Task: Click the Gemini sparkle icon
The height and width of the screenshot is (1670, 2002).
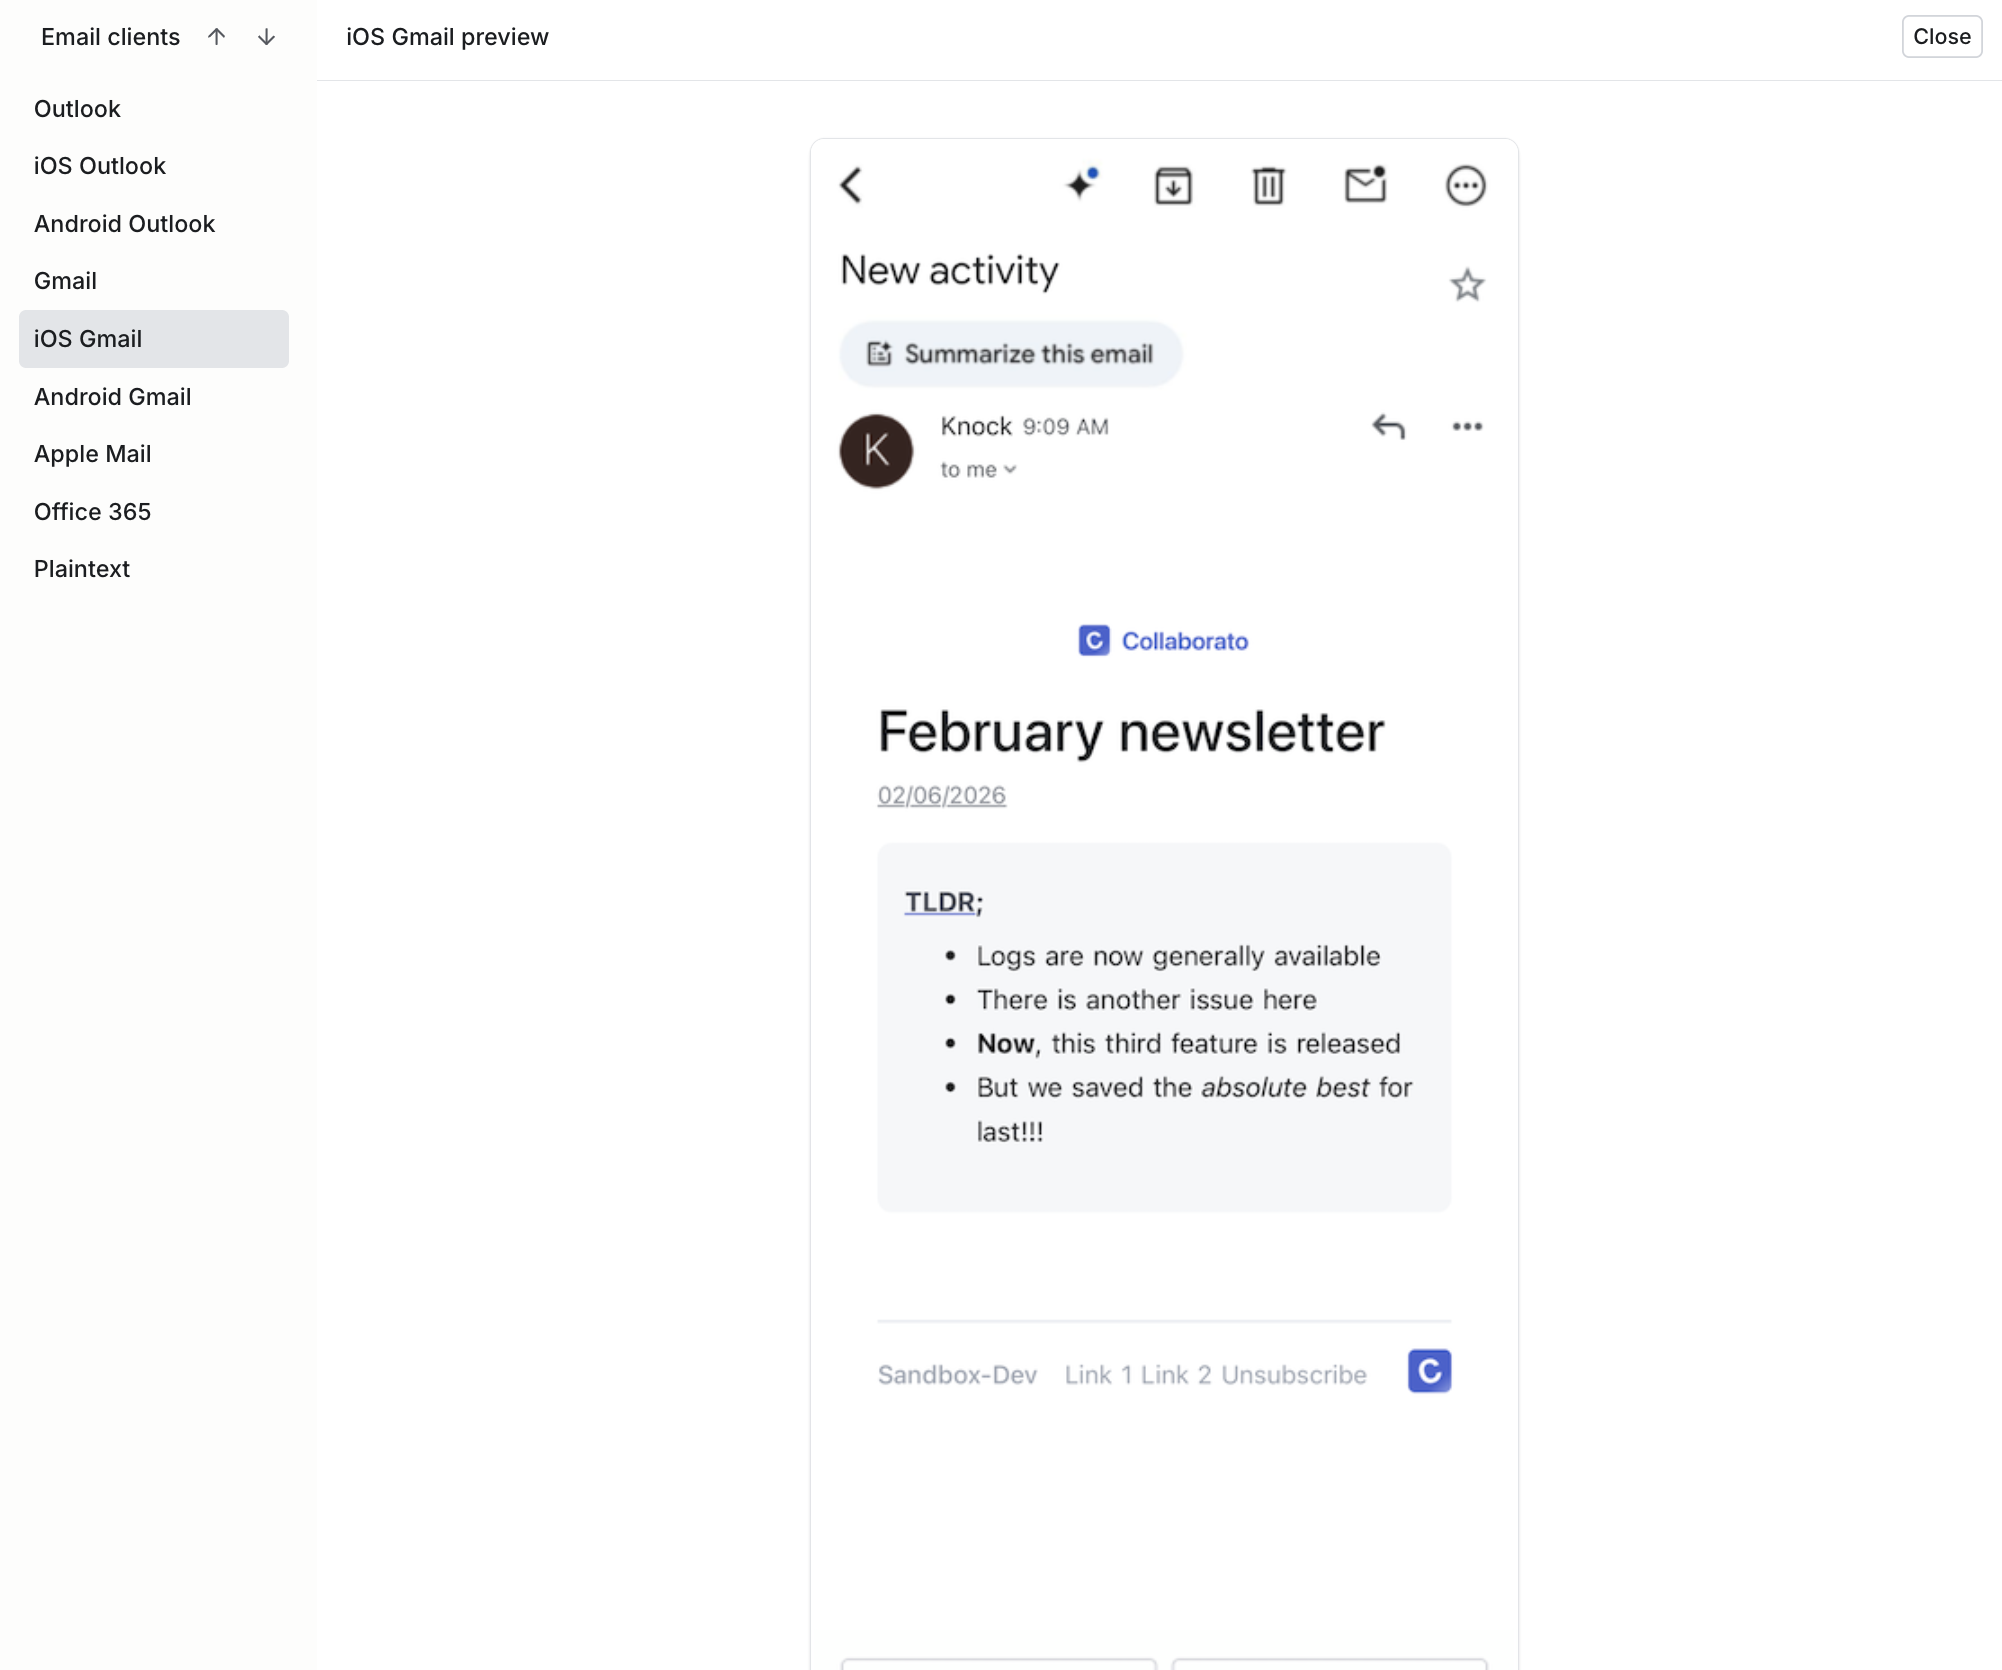Action: (1081, 185)
